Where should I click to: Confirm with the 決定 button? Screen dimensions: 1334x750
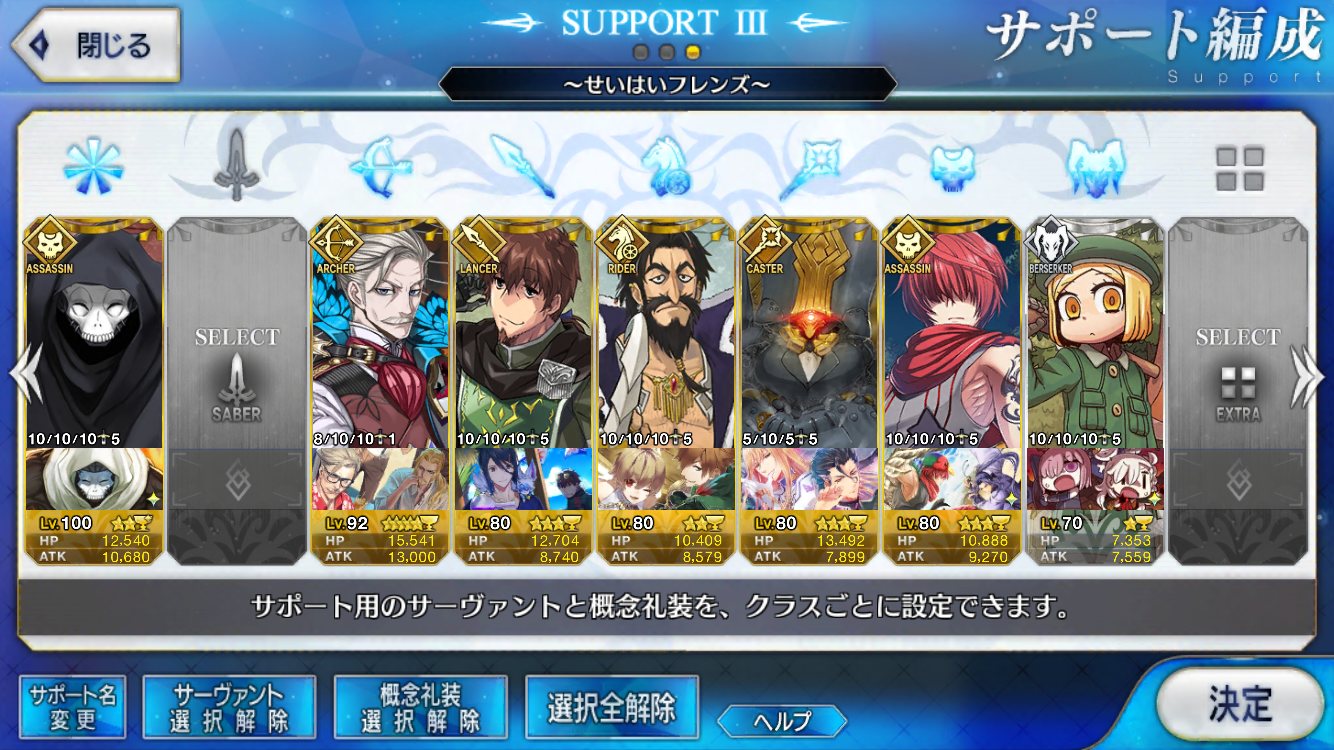click(1240, 704)
